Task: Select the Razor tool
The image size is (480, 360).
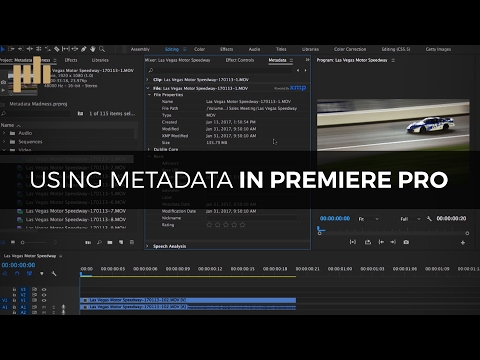Action: [x=57, y=49]
